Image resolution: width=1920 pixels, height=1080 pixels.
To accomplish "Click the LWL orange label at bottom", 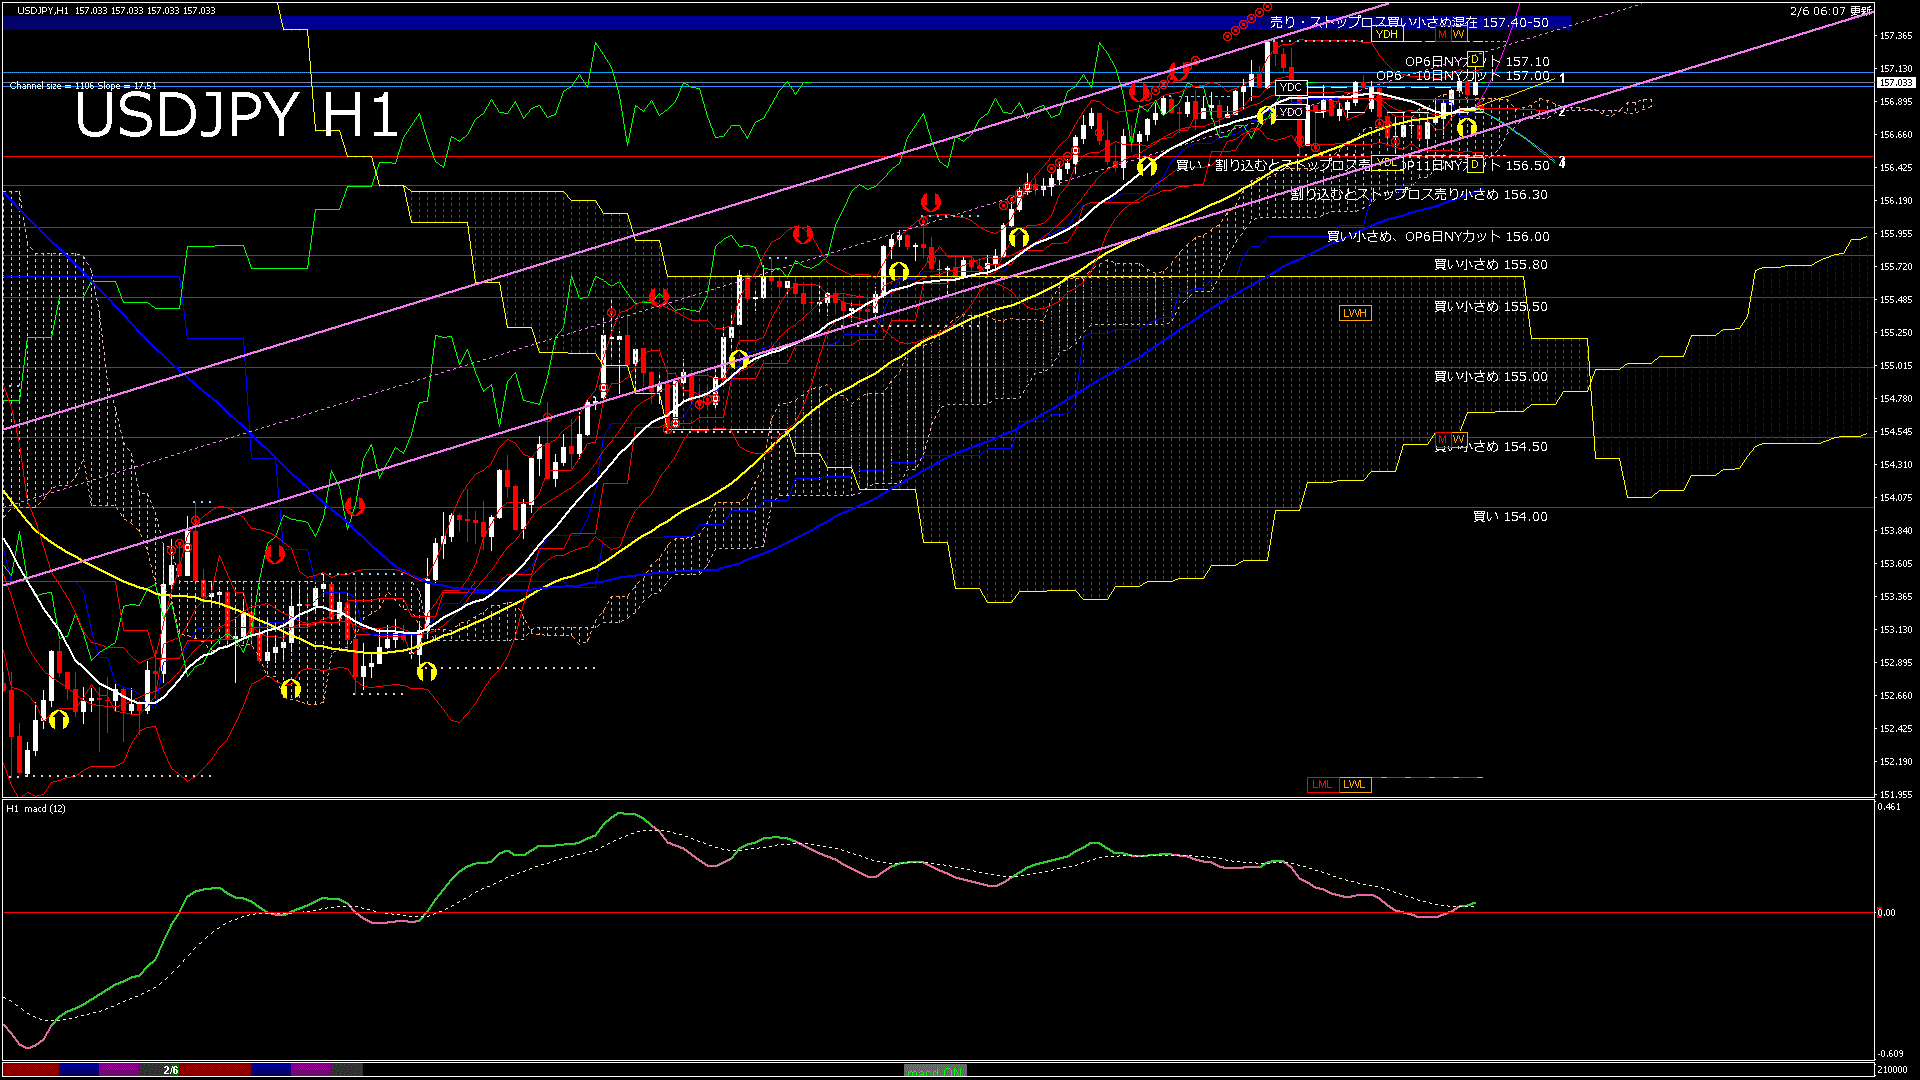I will [1354, 784].
